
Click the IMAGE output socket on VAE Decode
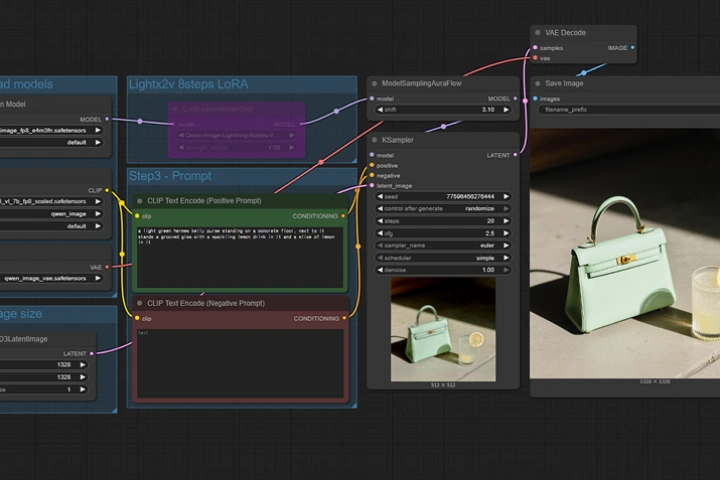[x=632, y=47]
